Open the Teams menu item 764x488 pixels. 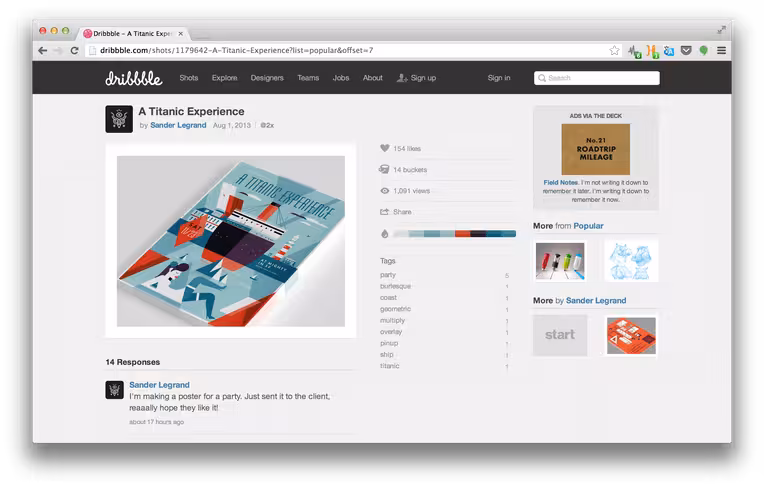tap(308, 78)
